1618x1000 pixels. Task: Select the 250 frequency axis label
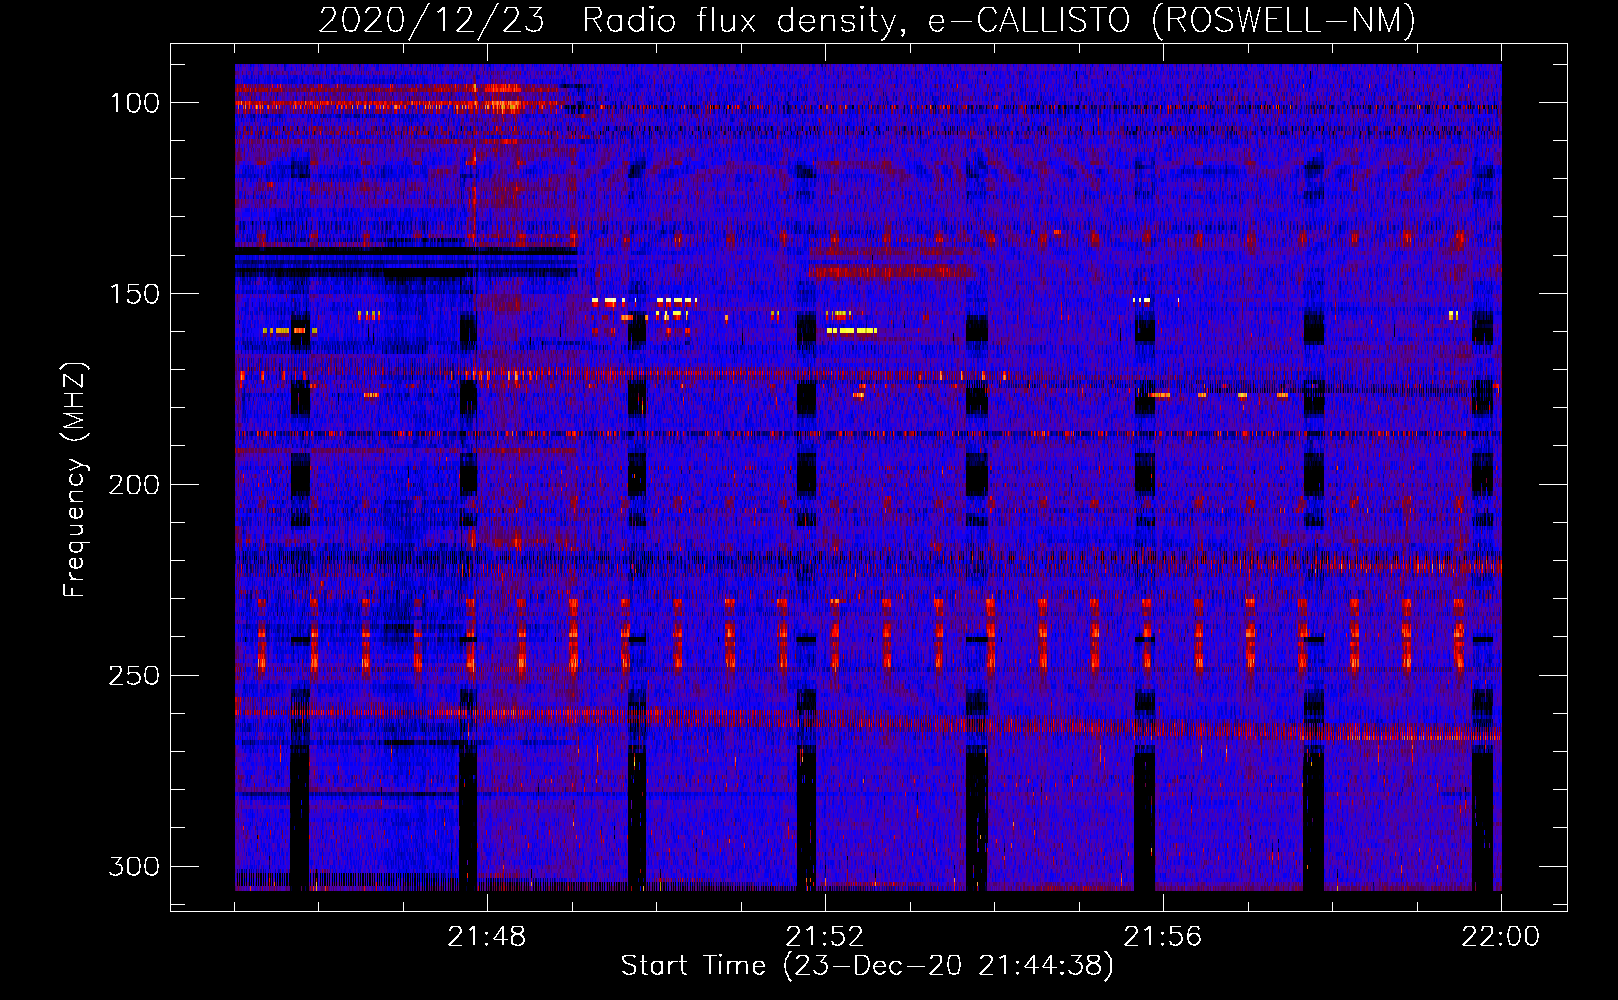[x=134, y=676]
